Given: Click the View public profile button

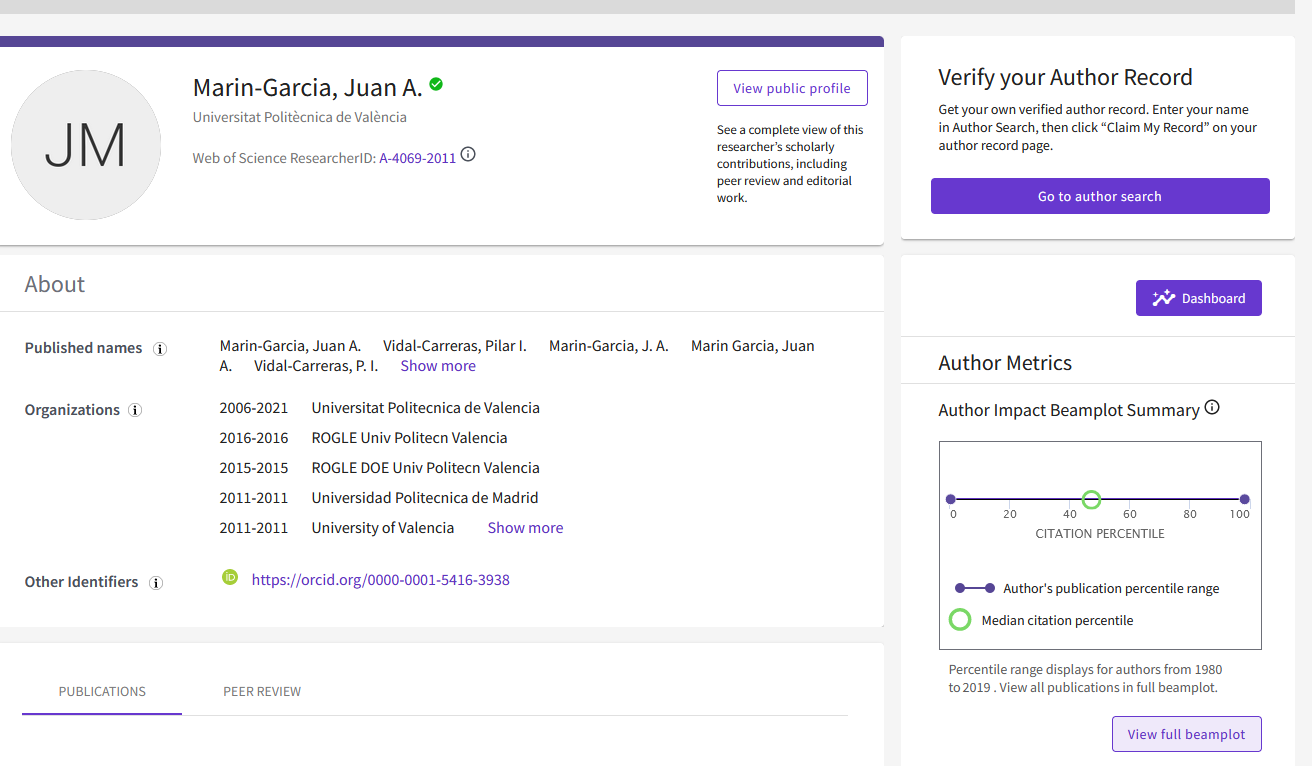Looking at the screenshot, I should click(x=792, y=88).
